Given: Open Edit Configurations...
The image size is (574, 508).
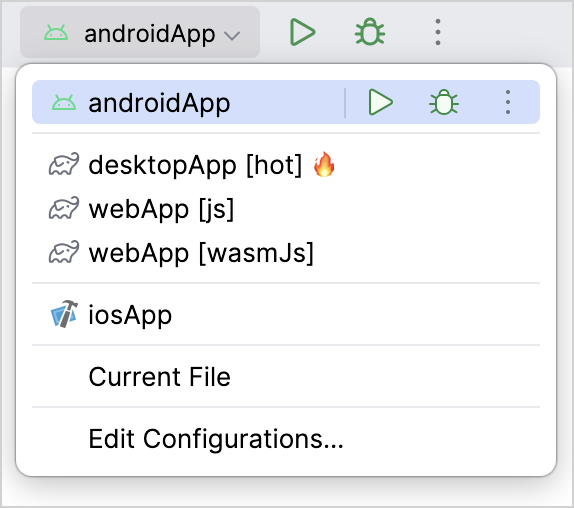Looking at the screenshot, I should click(x=286, y=439).
